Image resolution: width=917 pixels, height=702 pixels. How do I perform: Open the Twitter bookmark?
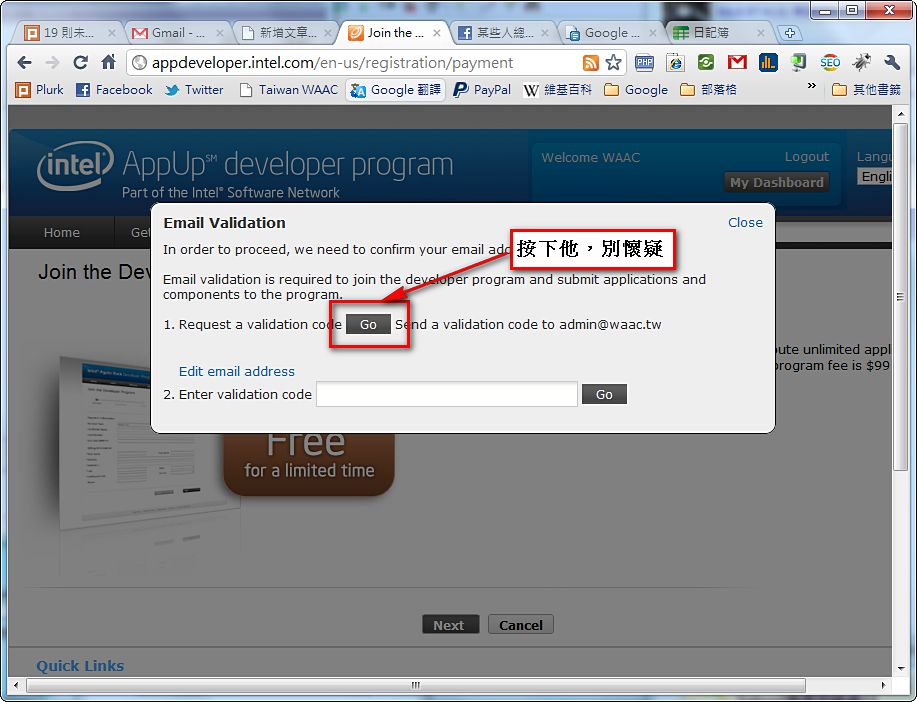point(194,90)
